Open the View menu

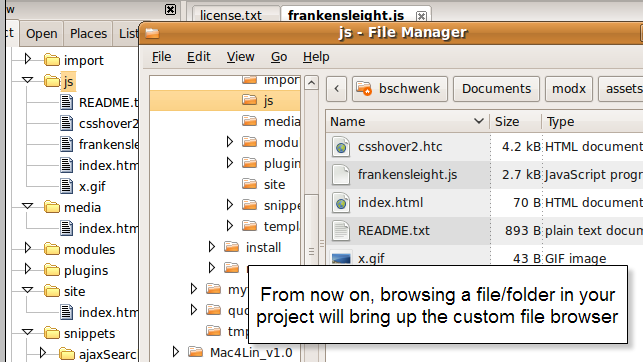coord(241,57)
